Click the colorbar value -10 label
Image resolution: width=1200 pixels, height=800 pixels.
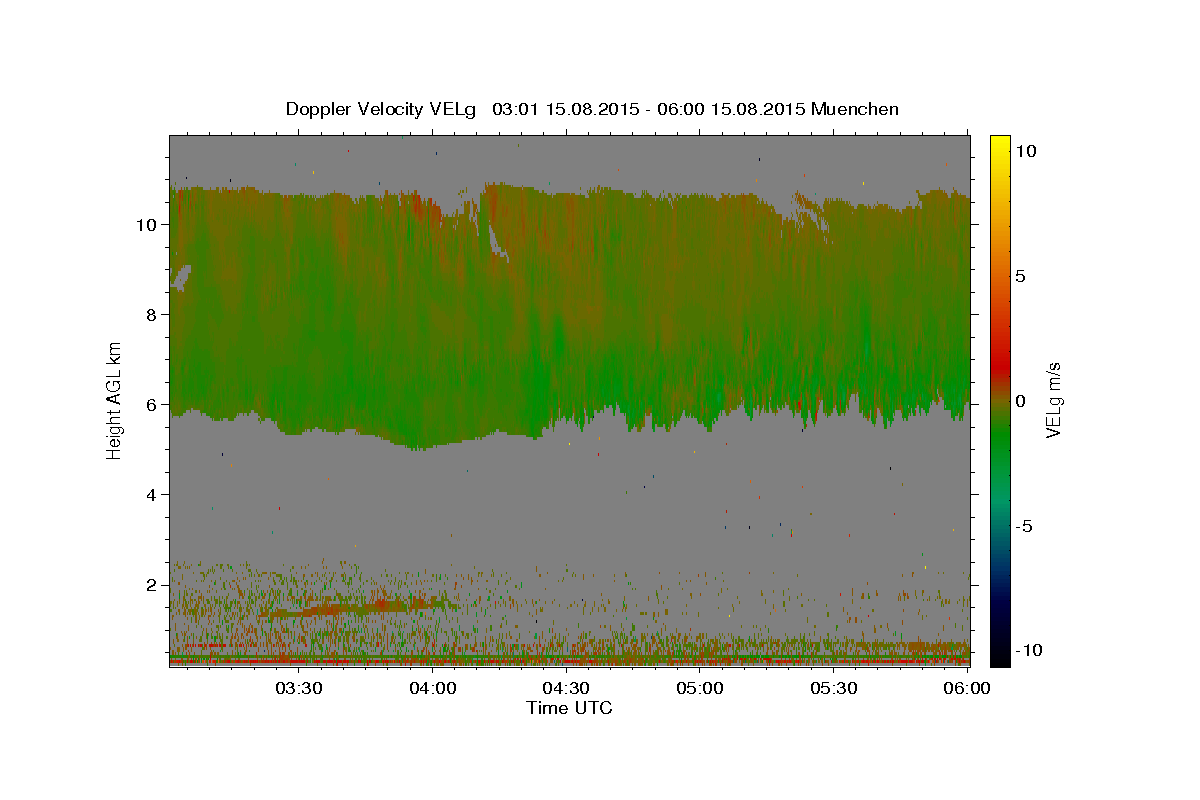1029,650
